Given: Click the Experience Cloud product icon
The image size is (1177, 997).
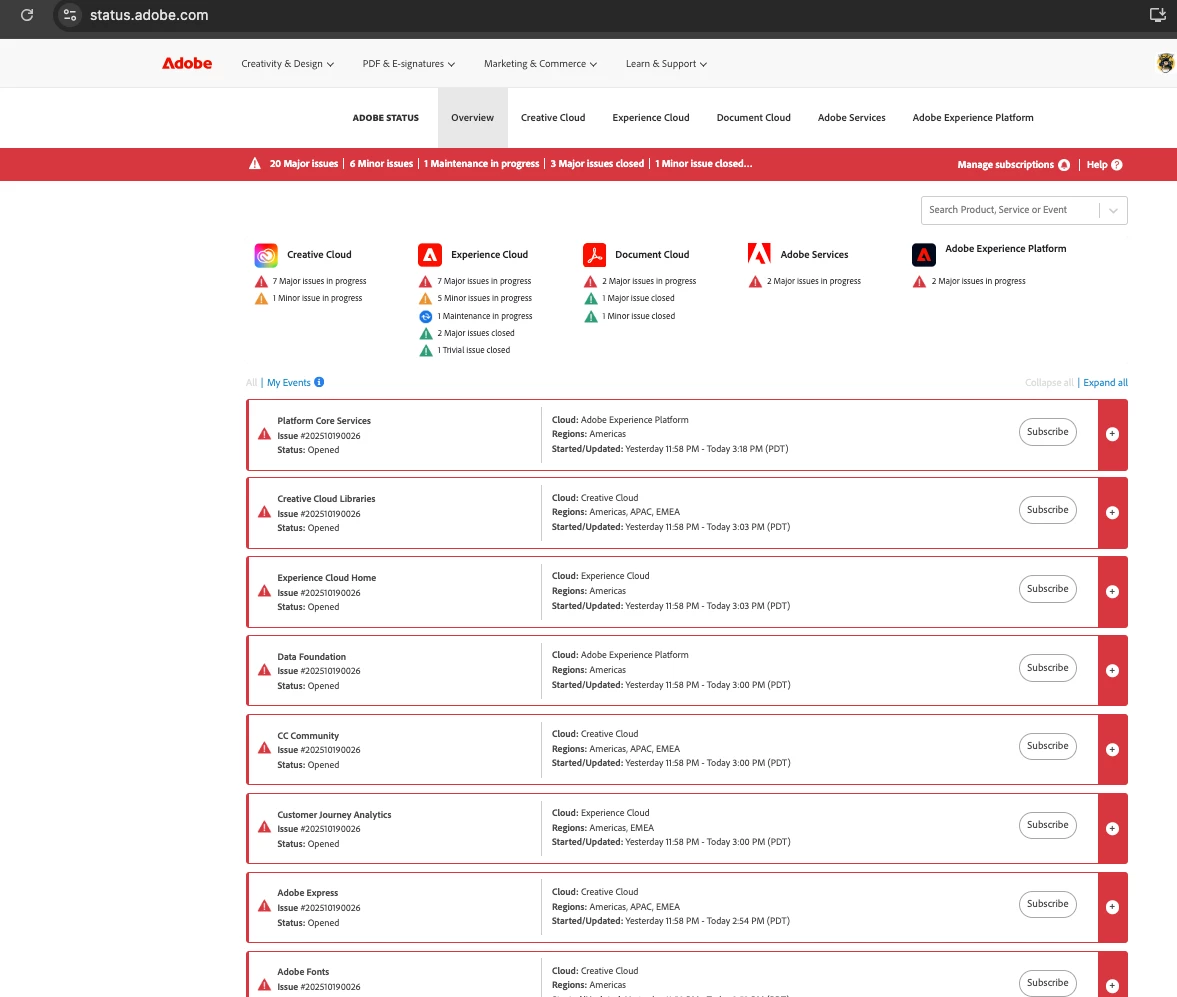Looking at the screenshot, I should click(x=430, y=255).
